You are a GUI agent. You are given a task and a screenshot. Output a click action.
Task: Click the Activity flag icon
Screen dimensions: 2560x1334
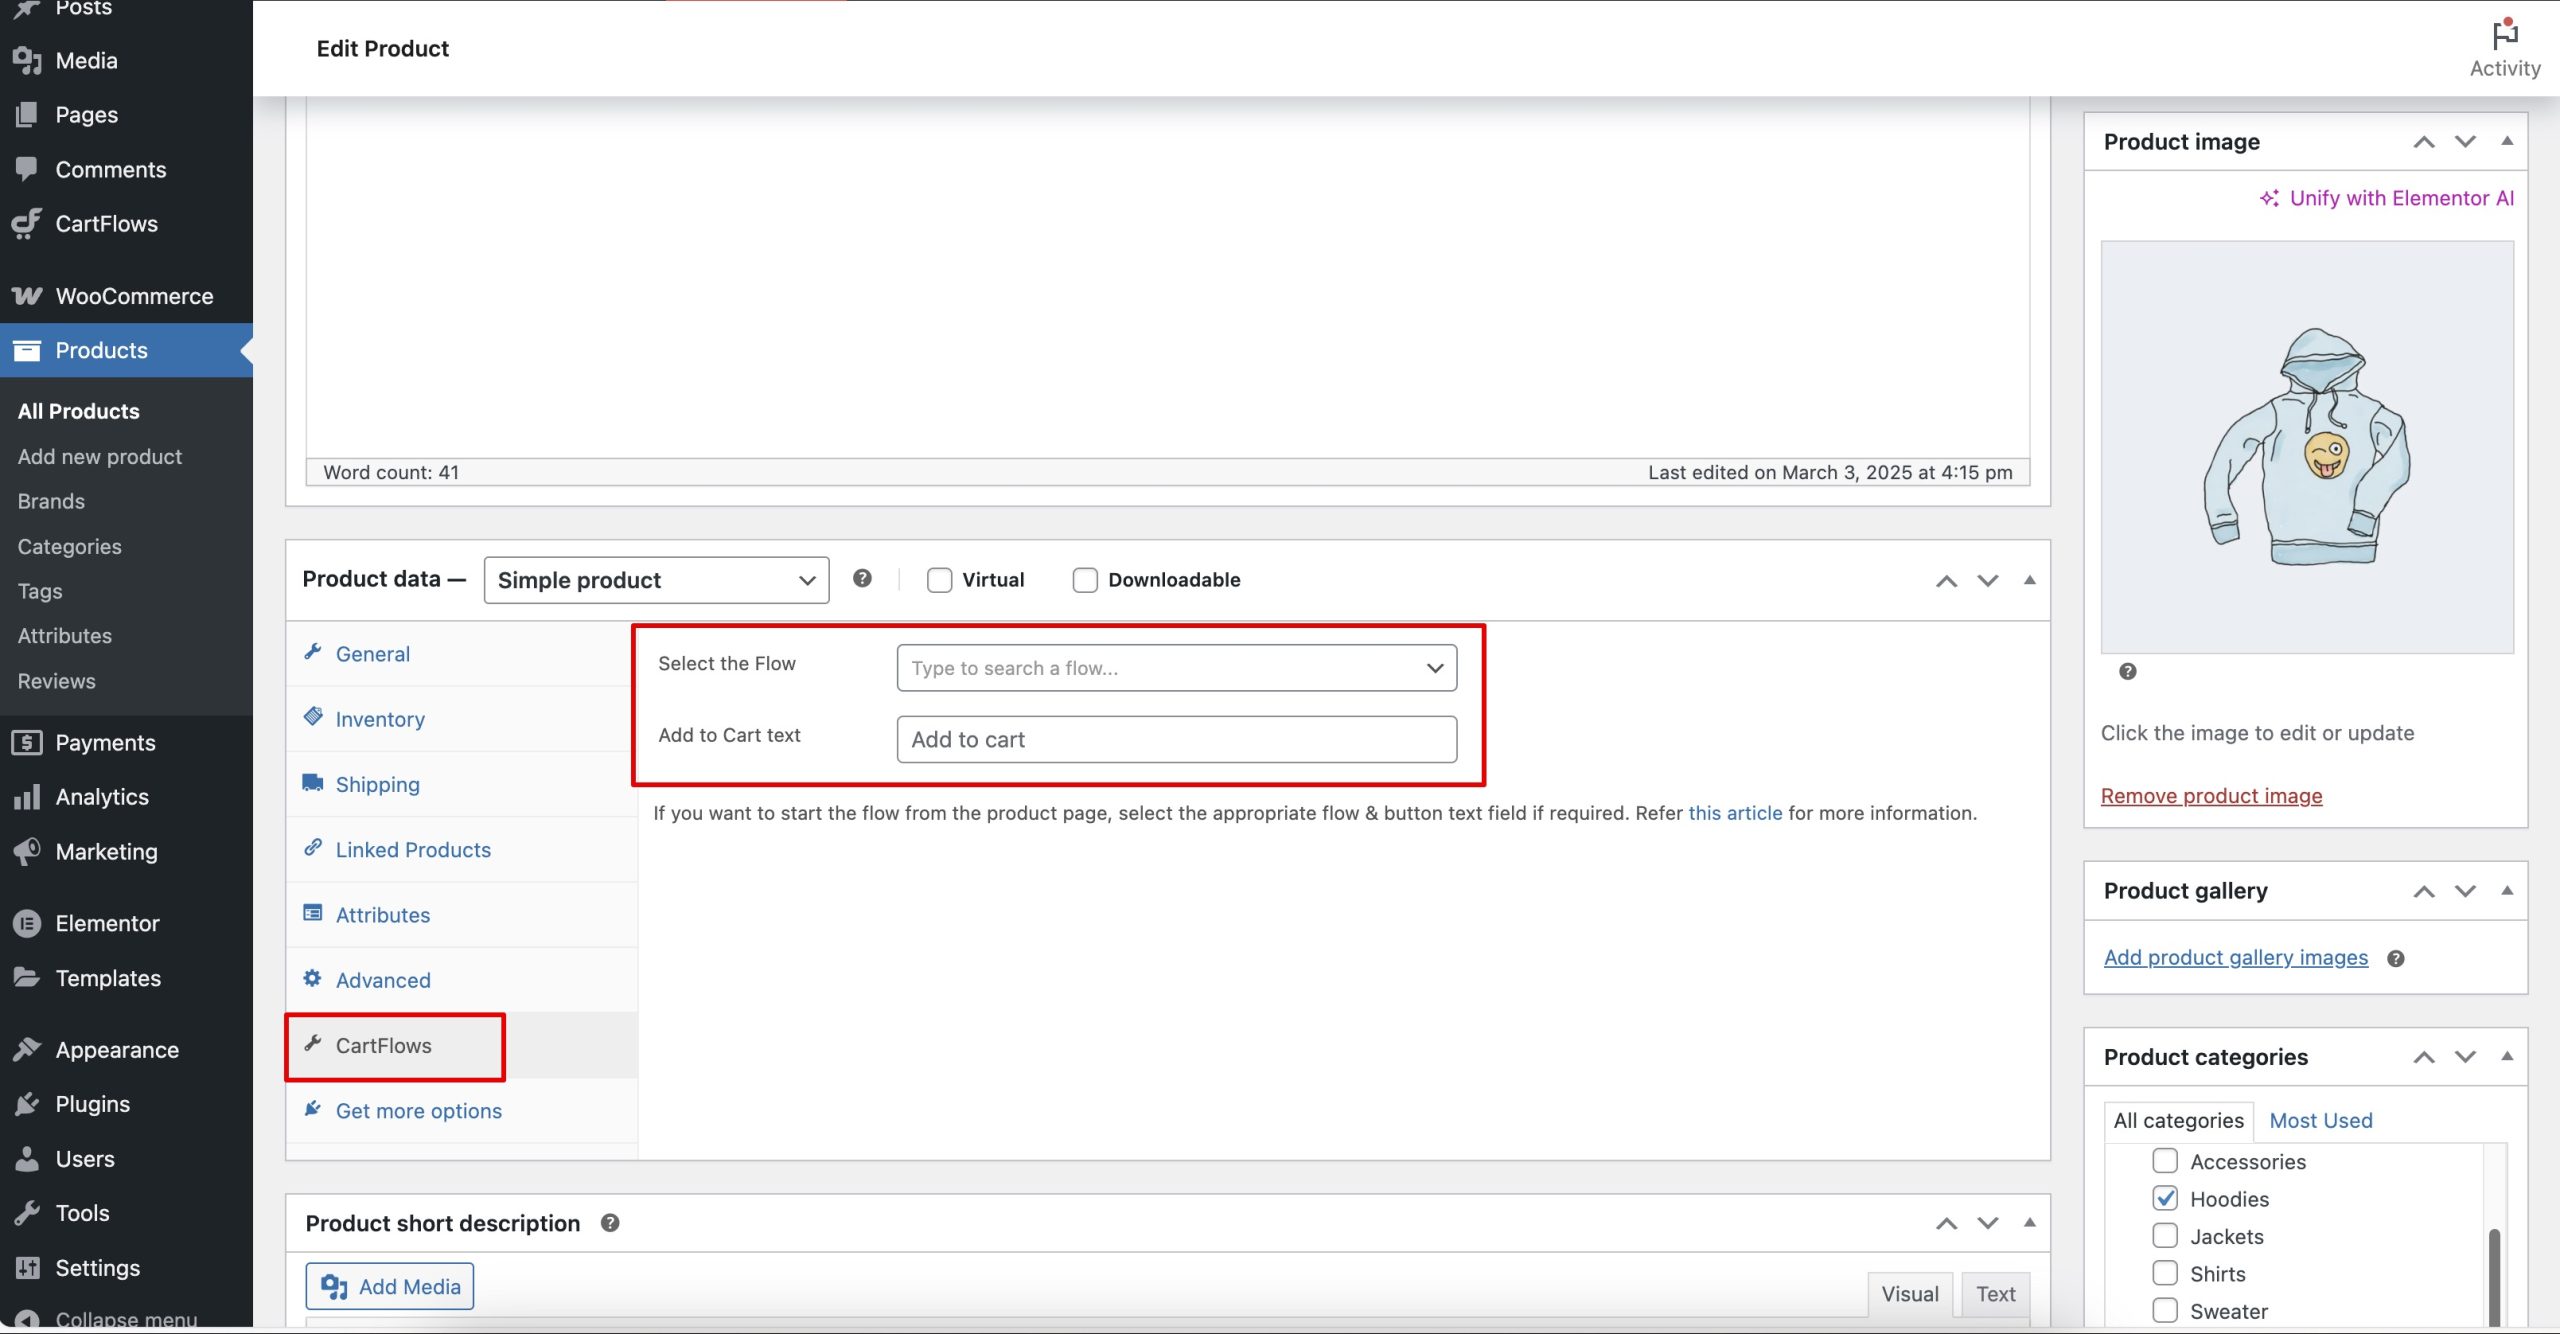[2504, 36]
